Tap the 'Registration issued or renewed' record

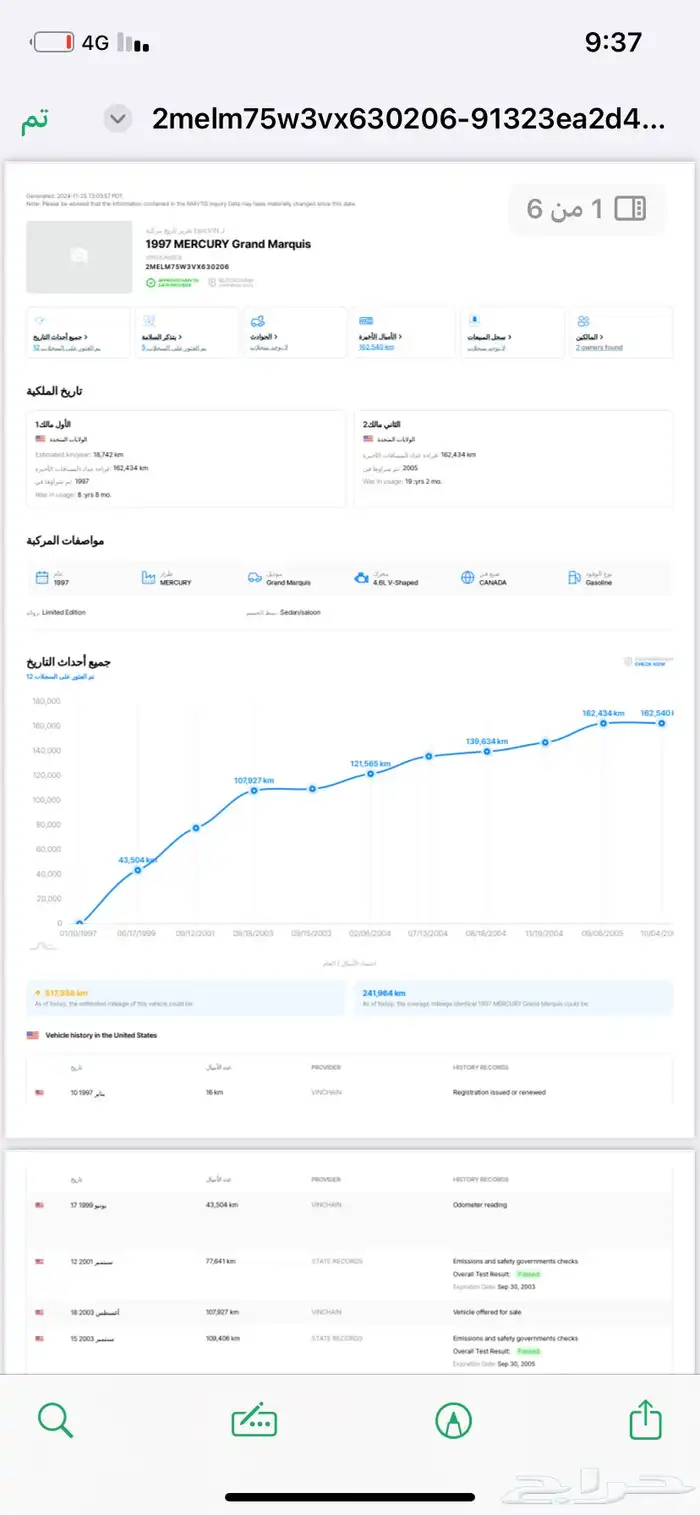(499, 1092)
